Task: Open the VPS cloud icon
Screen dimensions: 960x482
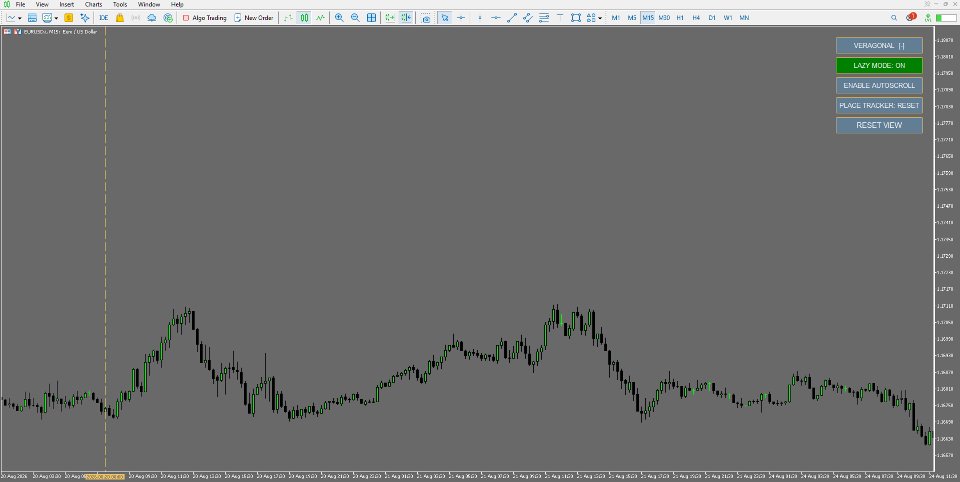Action: (x=152, y=18)
